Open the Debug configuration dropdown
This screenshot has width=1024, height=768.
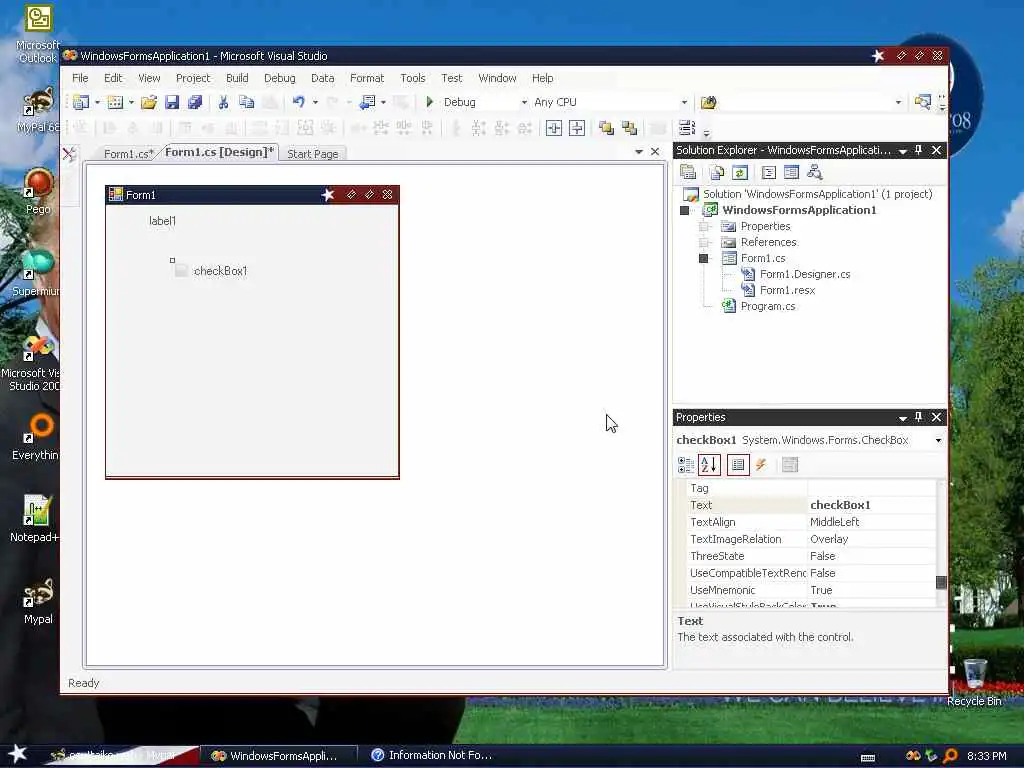click(x=524, y=103)
